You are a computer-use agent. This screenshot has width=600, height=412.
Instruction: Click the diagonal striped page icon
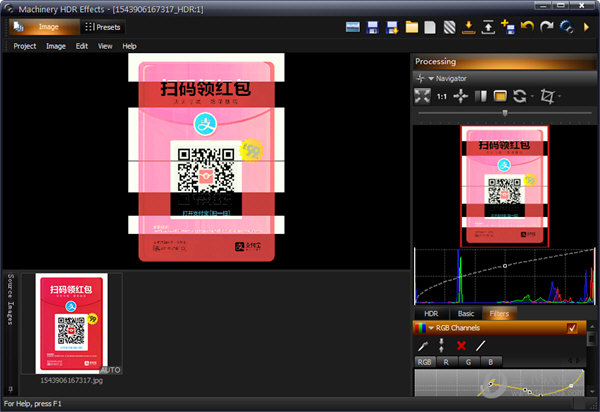click(x=450, y=28)
